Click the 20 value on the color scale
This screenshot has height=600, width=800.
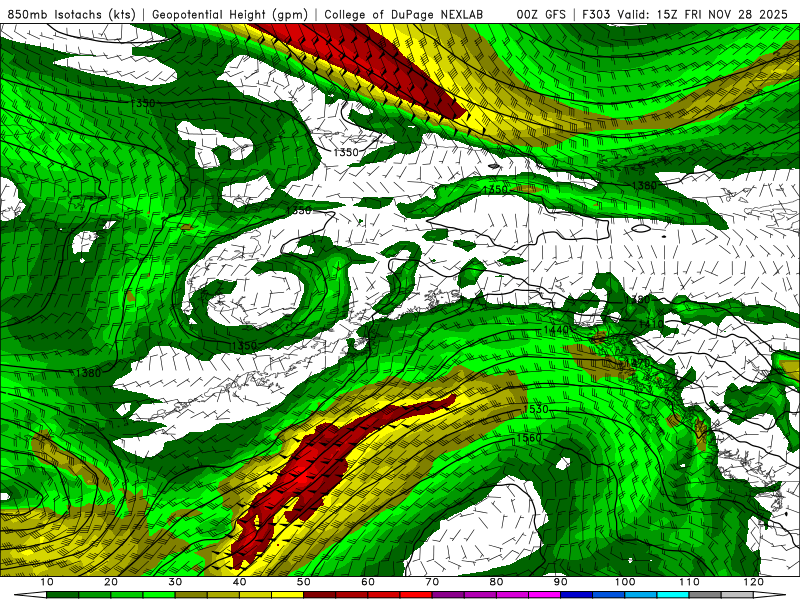111,582
